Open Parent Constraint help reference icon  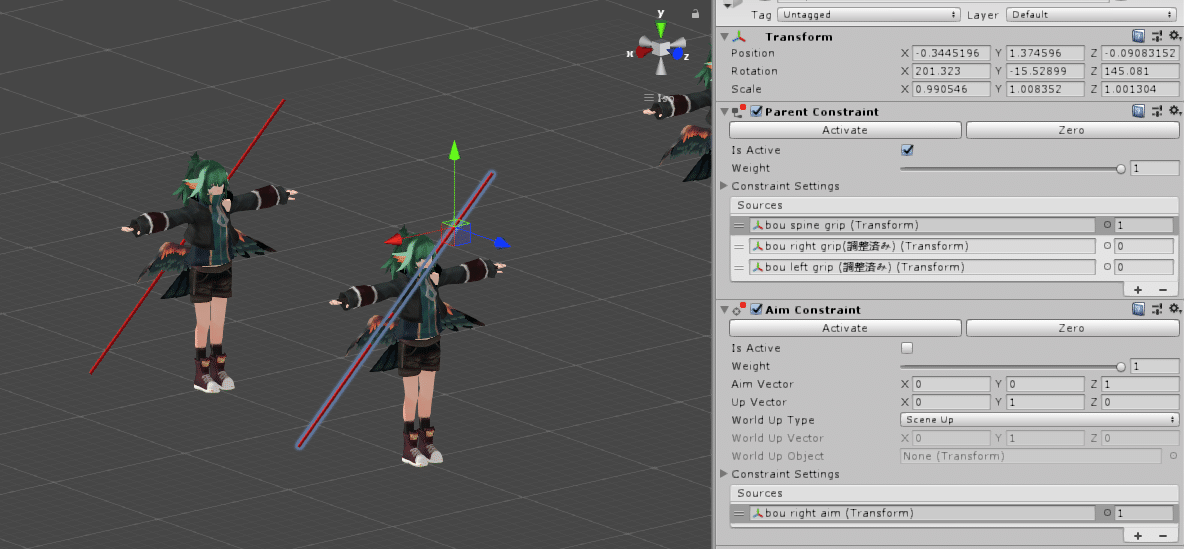pyautogui.click(x=1138, y=111)
